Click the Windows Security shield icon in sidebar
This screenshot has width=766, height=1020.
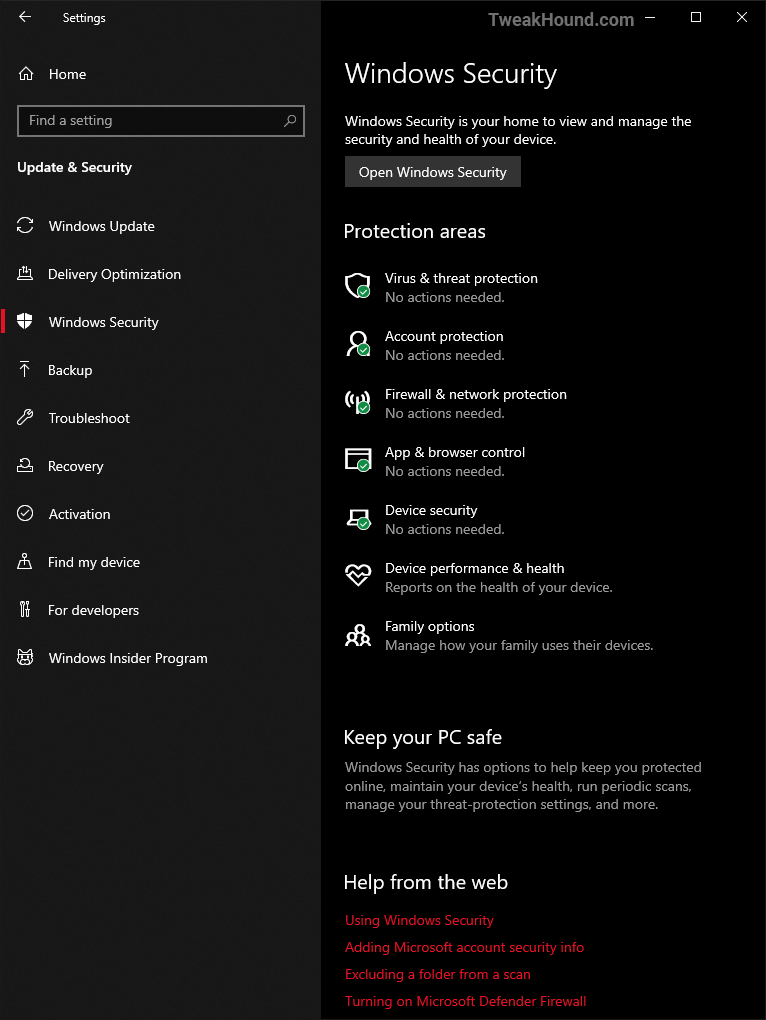coord(25,321)
